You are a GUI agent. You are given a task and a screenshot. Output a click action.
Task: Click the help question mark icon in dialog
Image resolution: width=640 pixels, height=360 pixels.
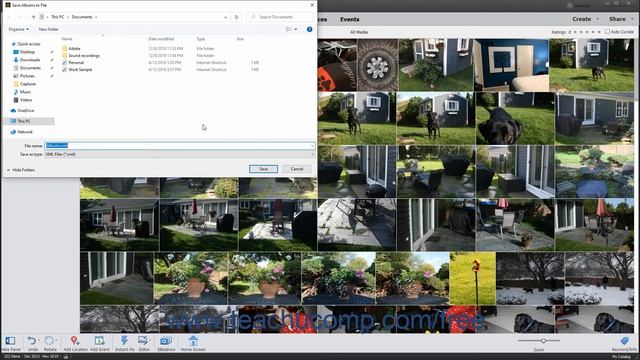click(309, 29)
